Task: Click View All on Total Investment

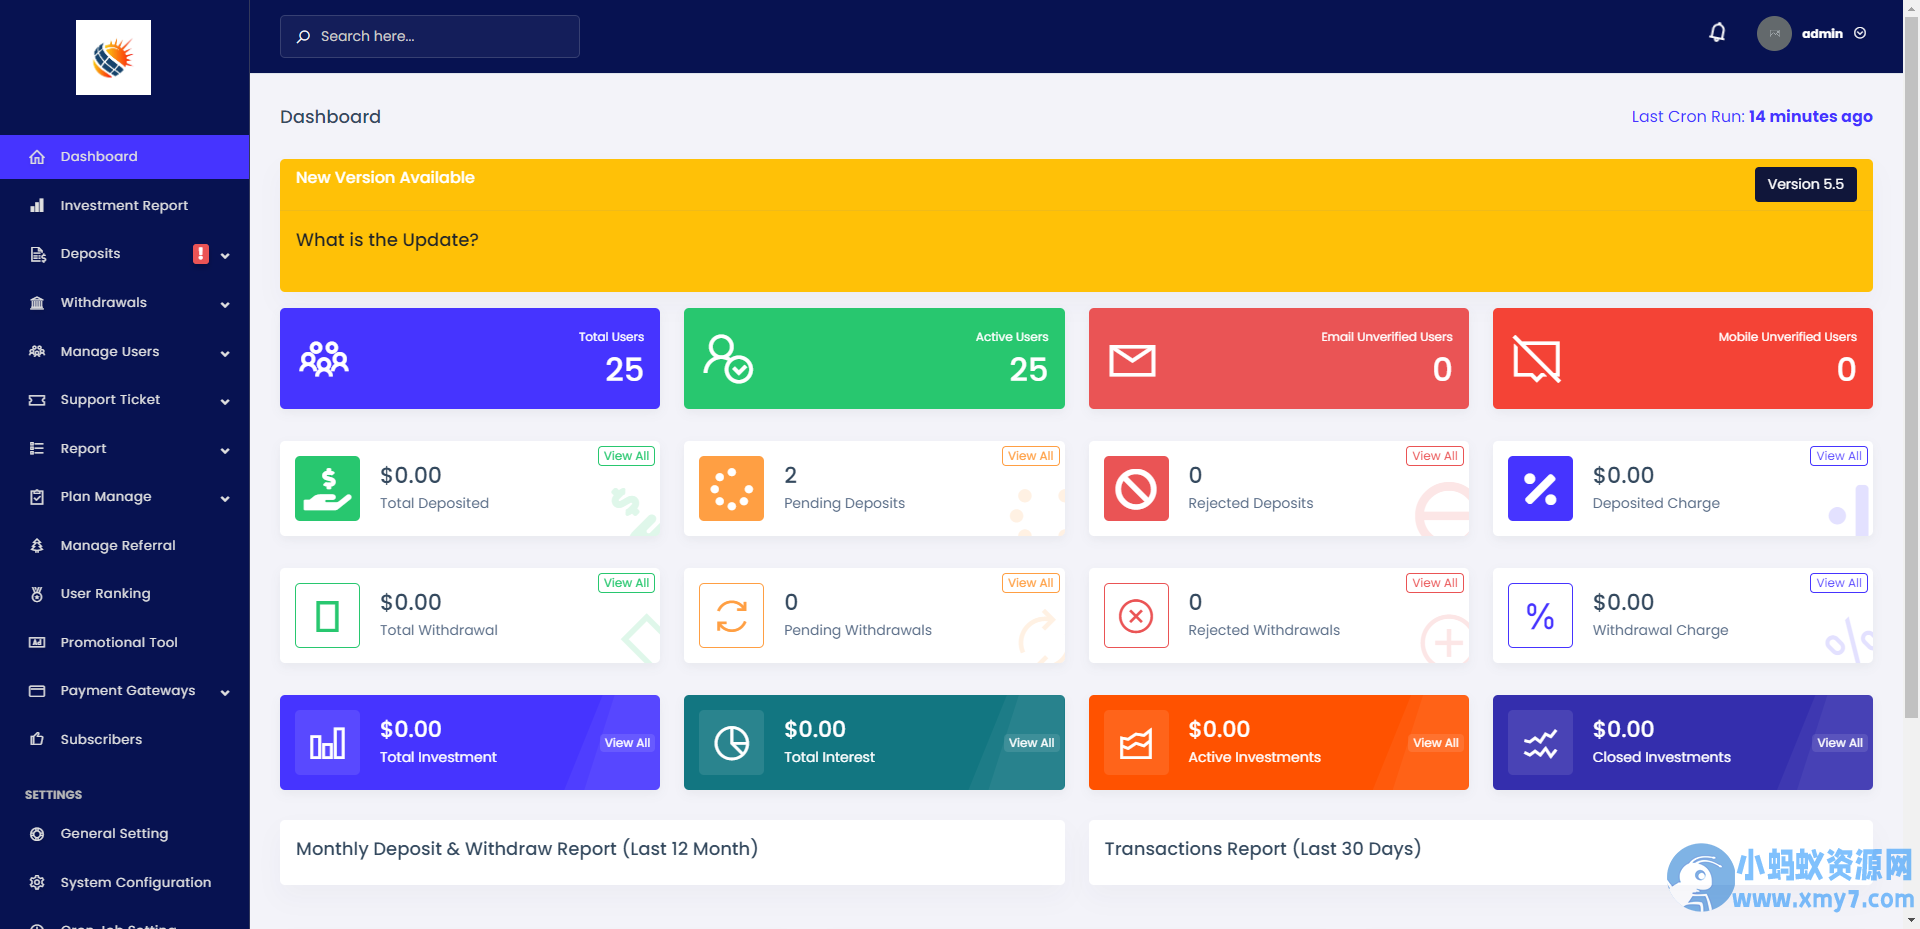Action: pos(627,743)
